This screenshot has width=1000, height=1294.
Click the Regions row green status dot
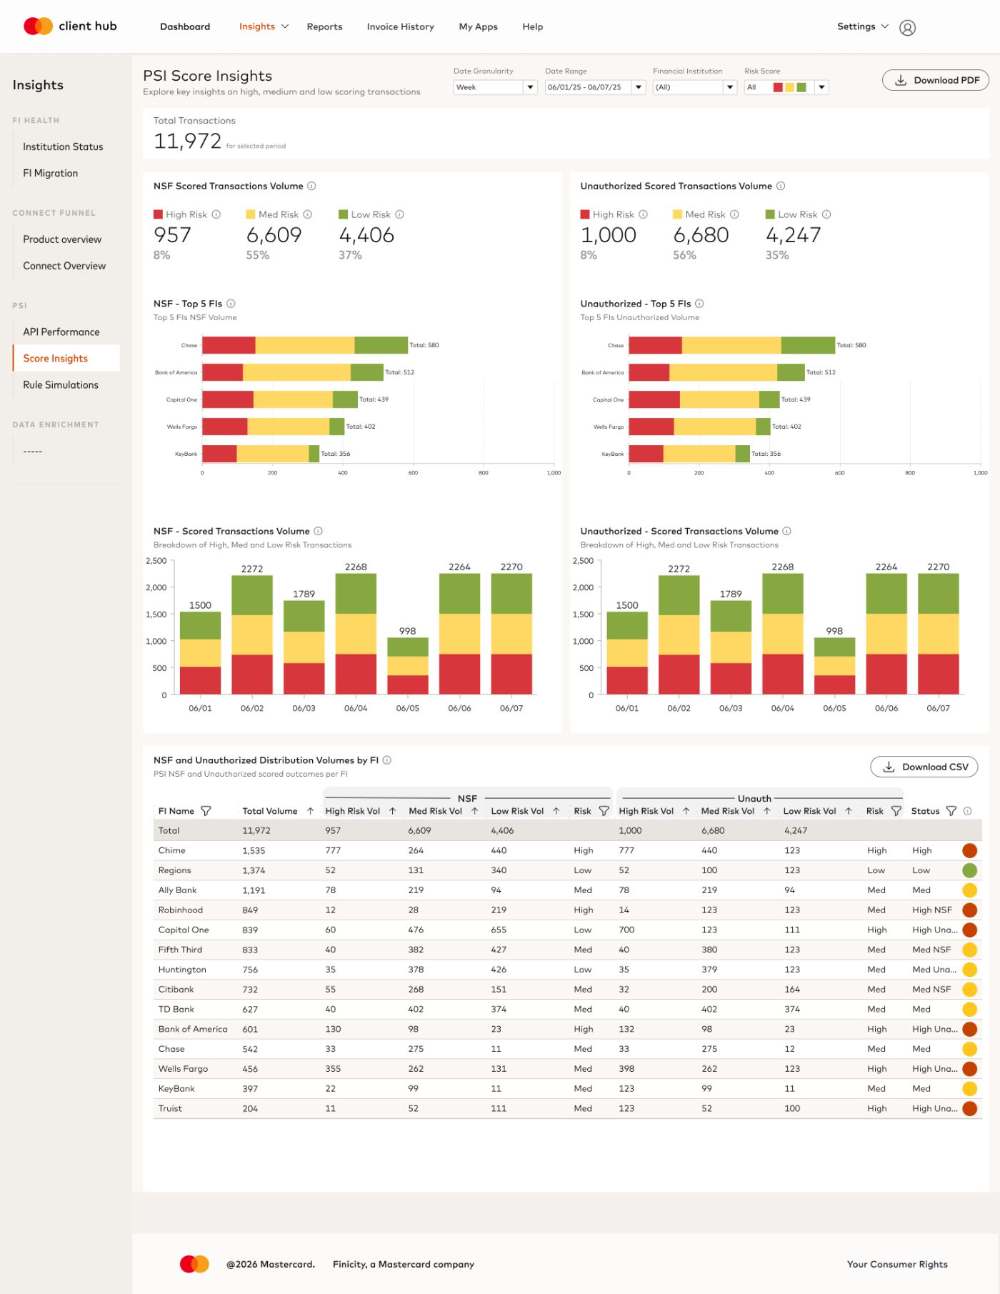coord(969,871)
